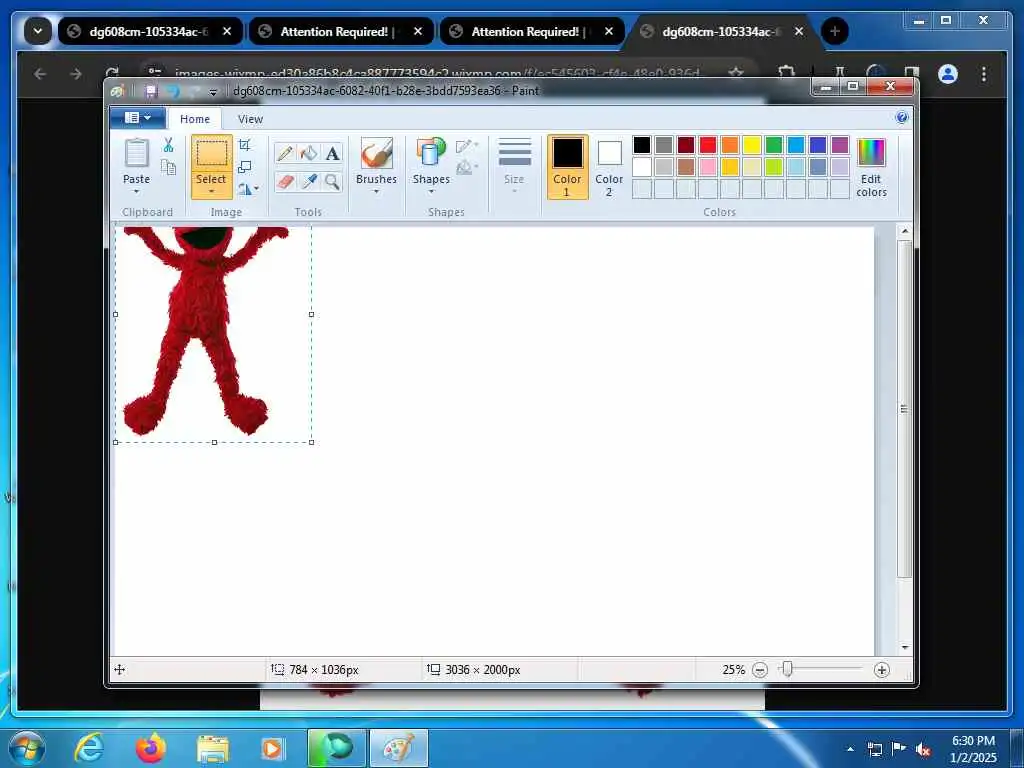Select the Eraser tool
Screen dimensions: 1024x768
(285, 181)
